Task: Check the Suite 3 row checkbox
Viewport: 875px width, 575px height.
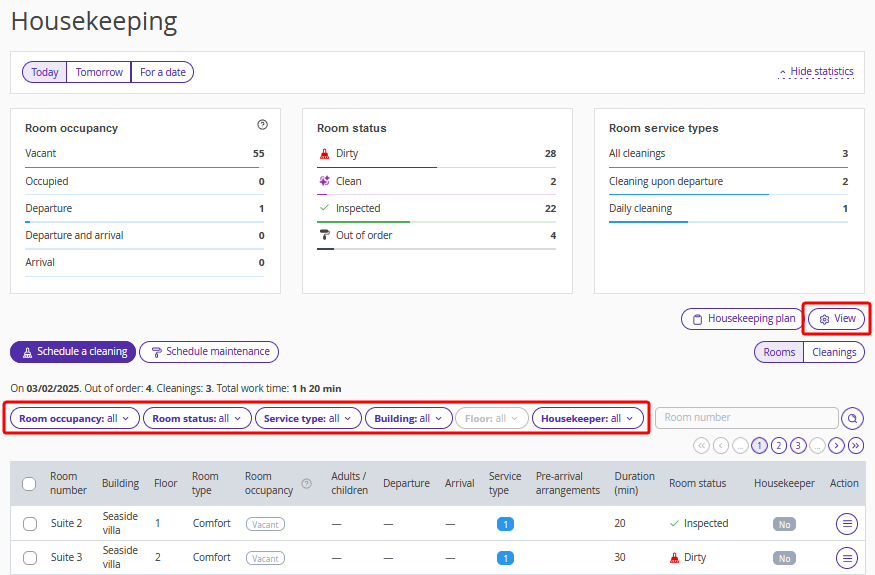Action: point(29,558)
